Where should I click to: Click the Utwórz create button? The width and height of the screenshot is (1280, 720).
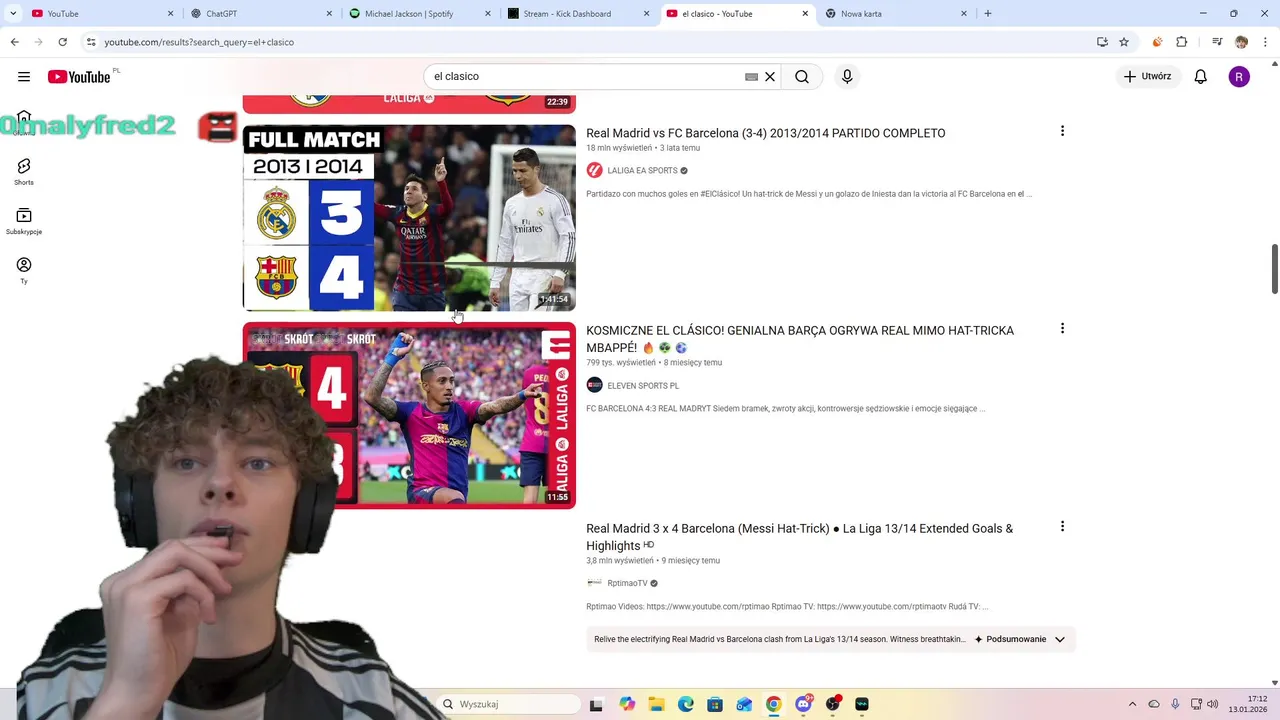click(1147, 77)
